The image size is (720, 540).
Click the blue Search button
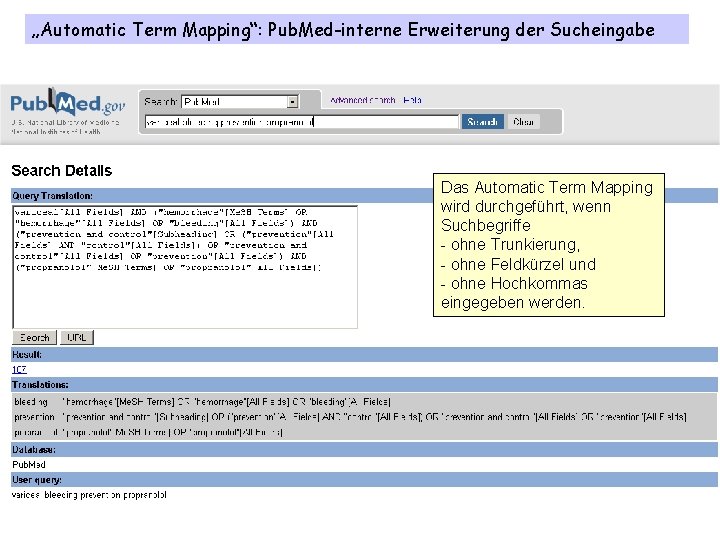(x=483, y=122)
